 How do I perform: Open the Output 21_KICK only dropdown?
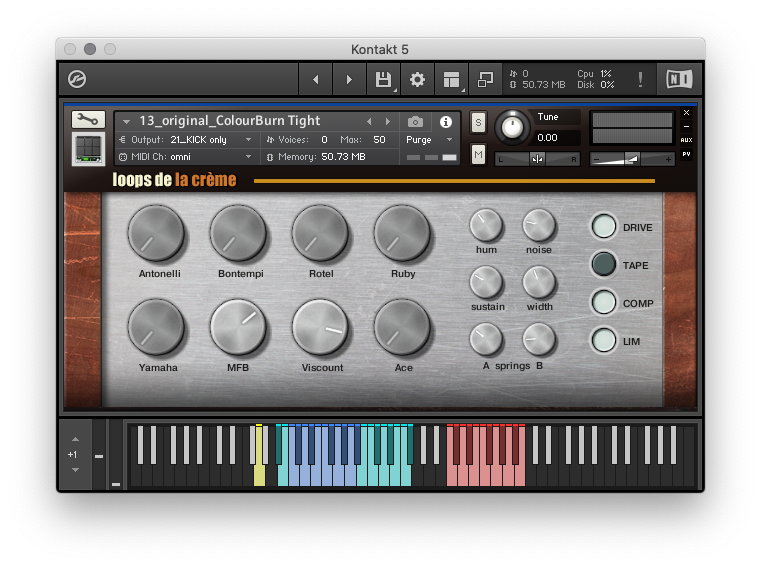186,140
